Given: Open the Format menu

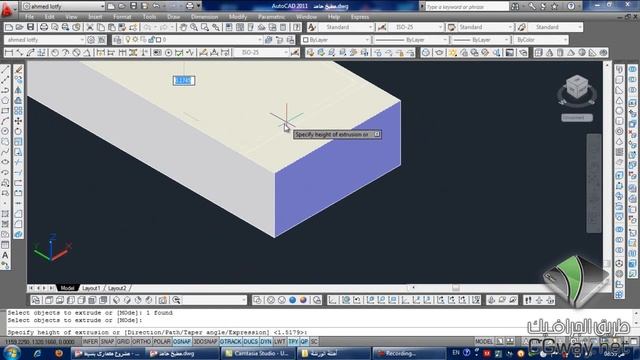Looking at the screenshot, I should click(122, 17).
